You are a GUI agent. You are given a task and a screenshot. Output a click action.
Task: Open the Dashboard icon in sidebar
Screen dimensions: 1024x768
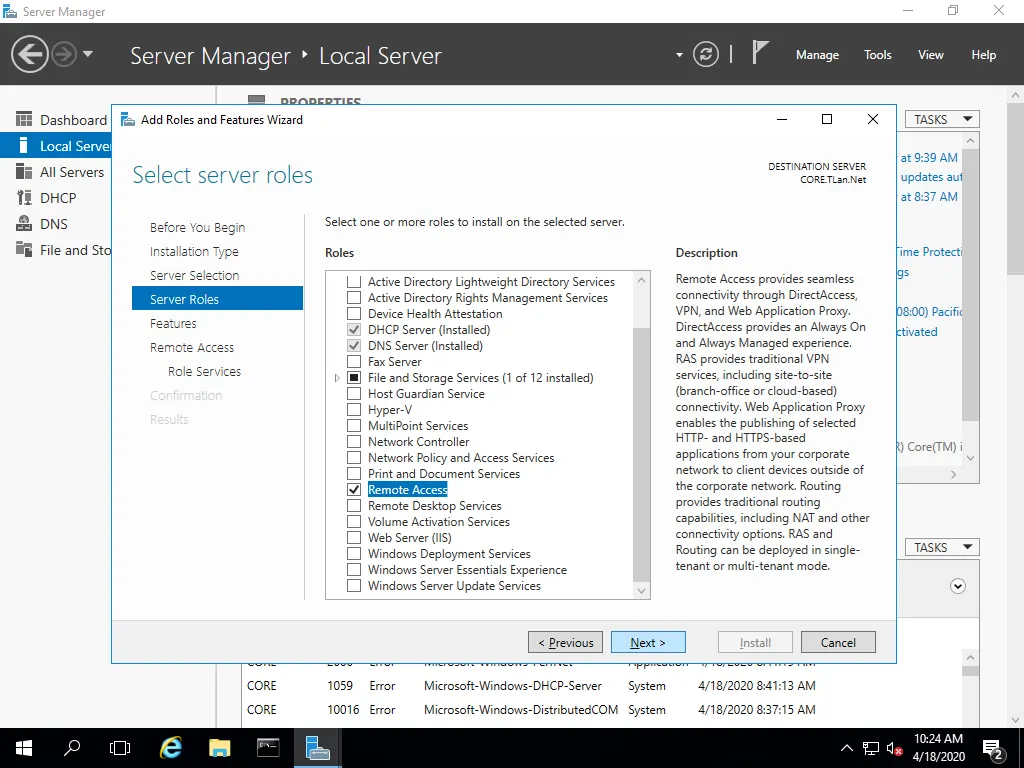(x=24, y=120)
